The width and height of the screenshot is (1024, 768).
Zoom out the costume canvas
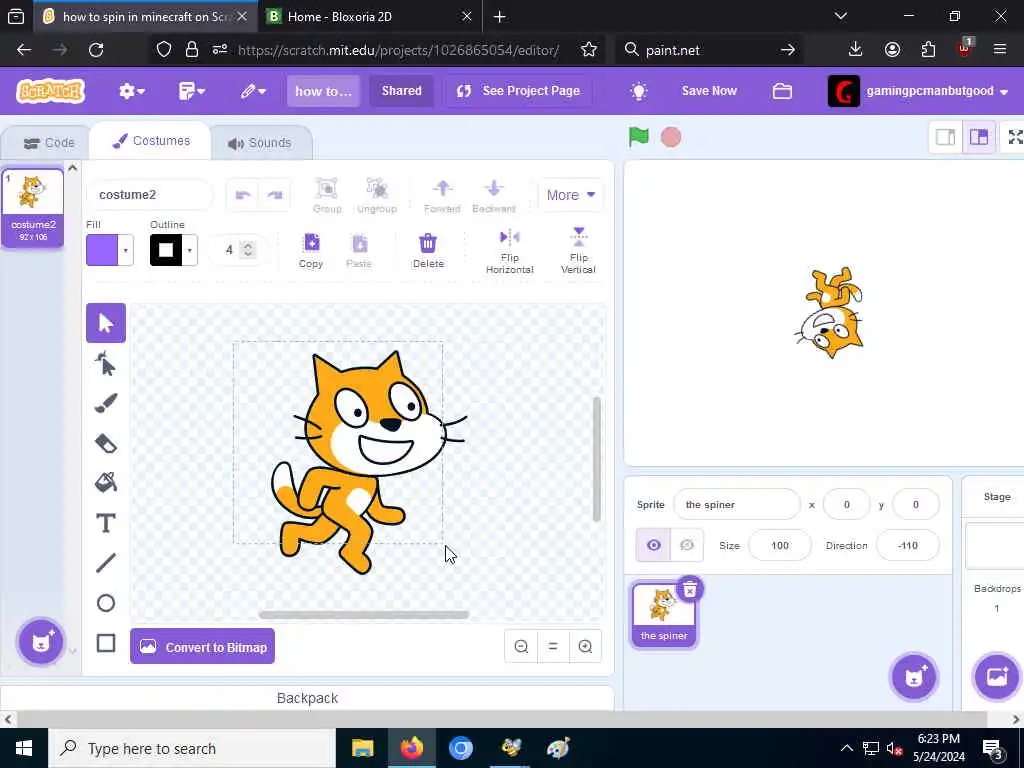(521, 647)
